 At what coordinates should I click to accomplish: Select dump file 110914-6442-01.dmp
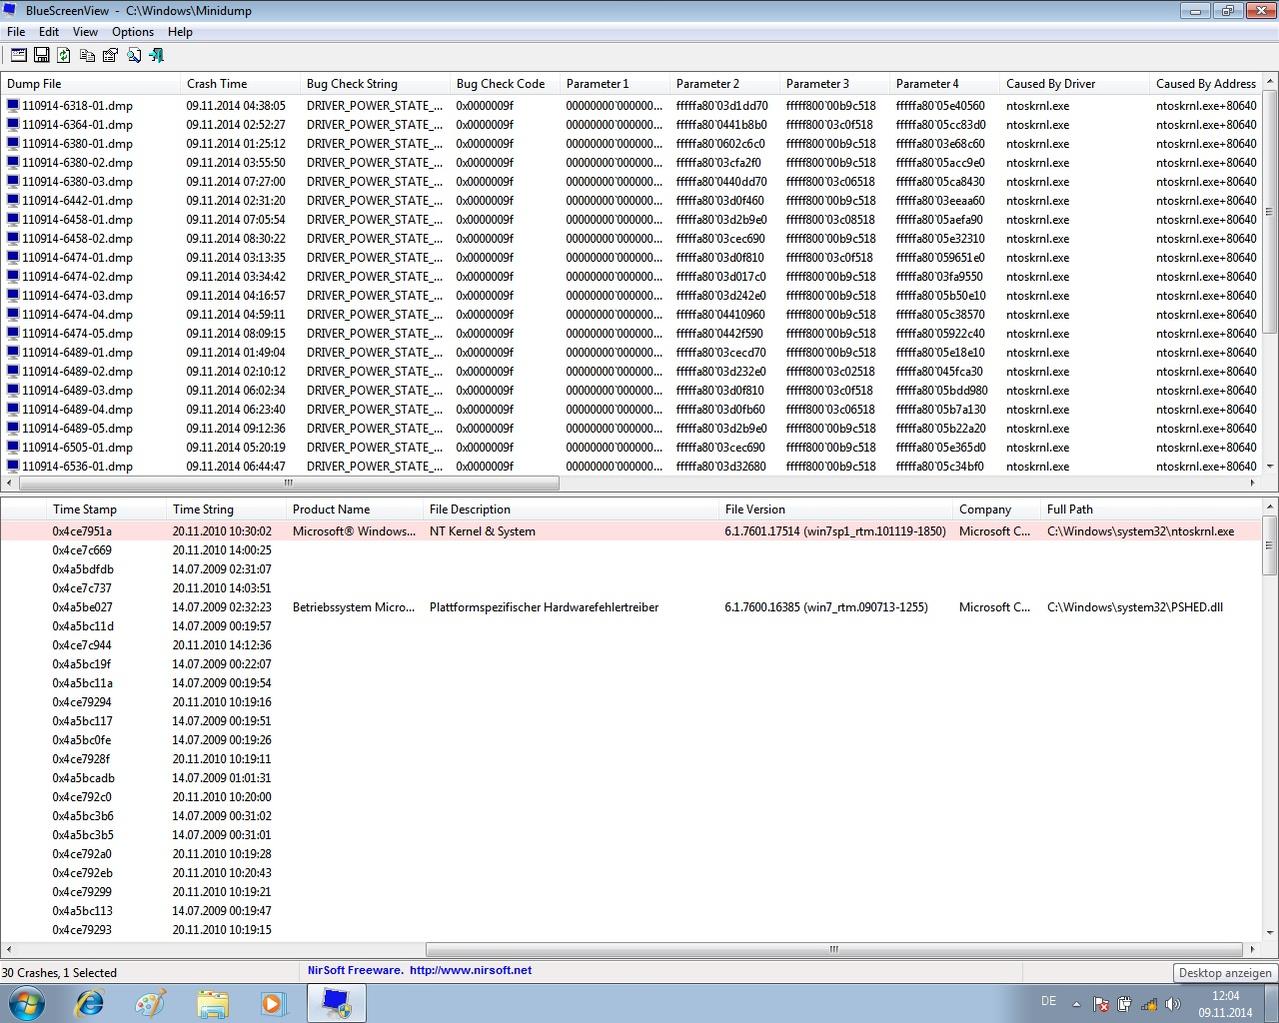pos(77,200)
